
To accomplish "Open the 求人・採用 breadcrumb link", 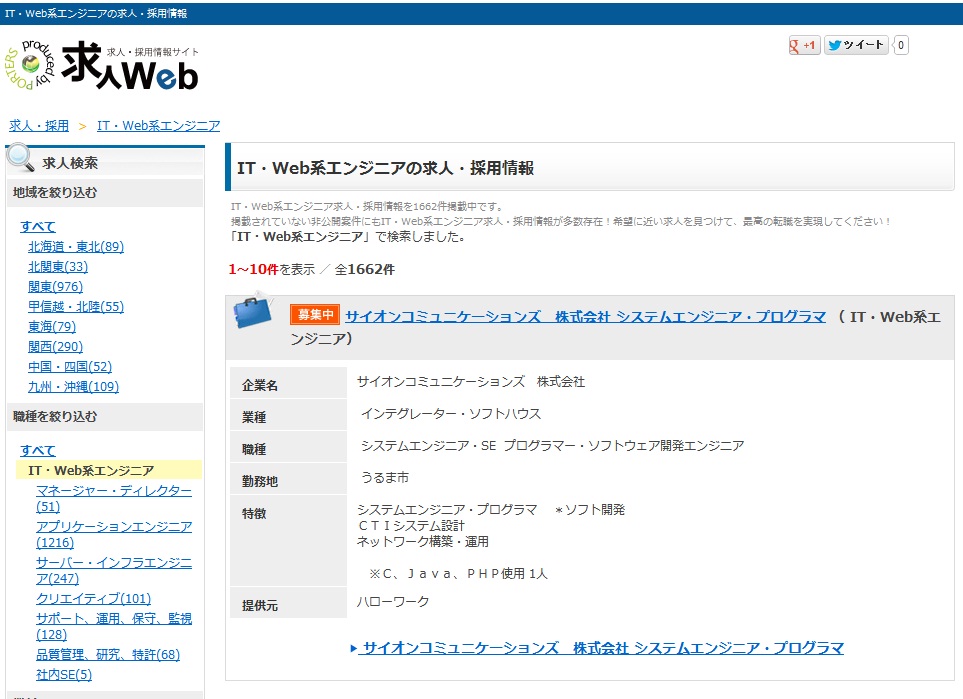I will [39, 126].
